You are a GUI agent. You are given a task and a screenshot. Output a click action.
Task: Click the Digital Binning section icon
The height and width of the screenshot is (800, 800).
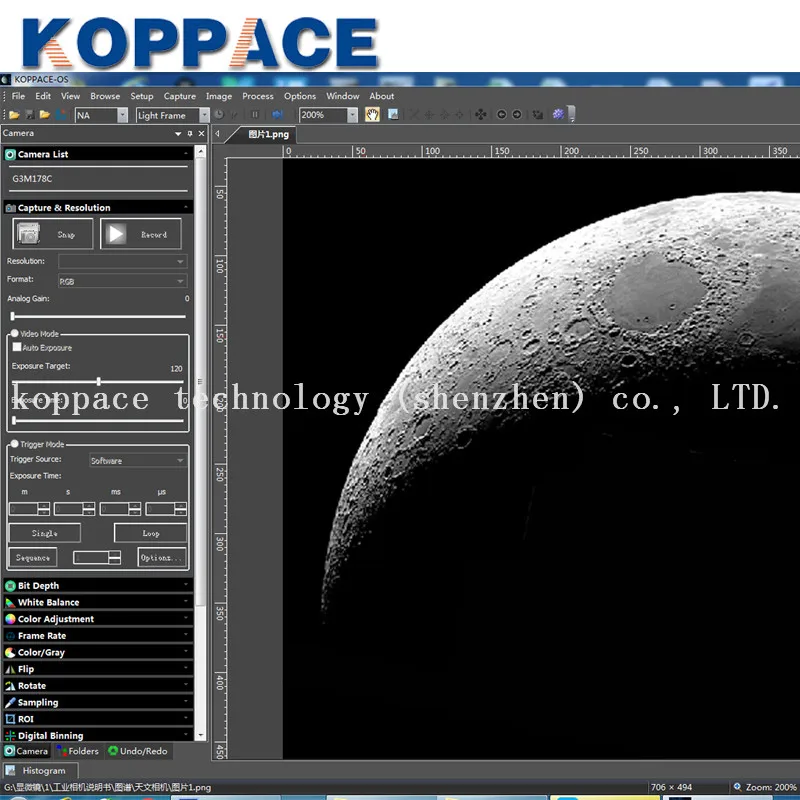tap(10, 736)
